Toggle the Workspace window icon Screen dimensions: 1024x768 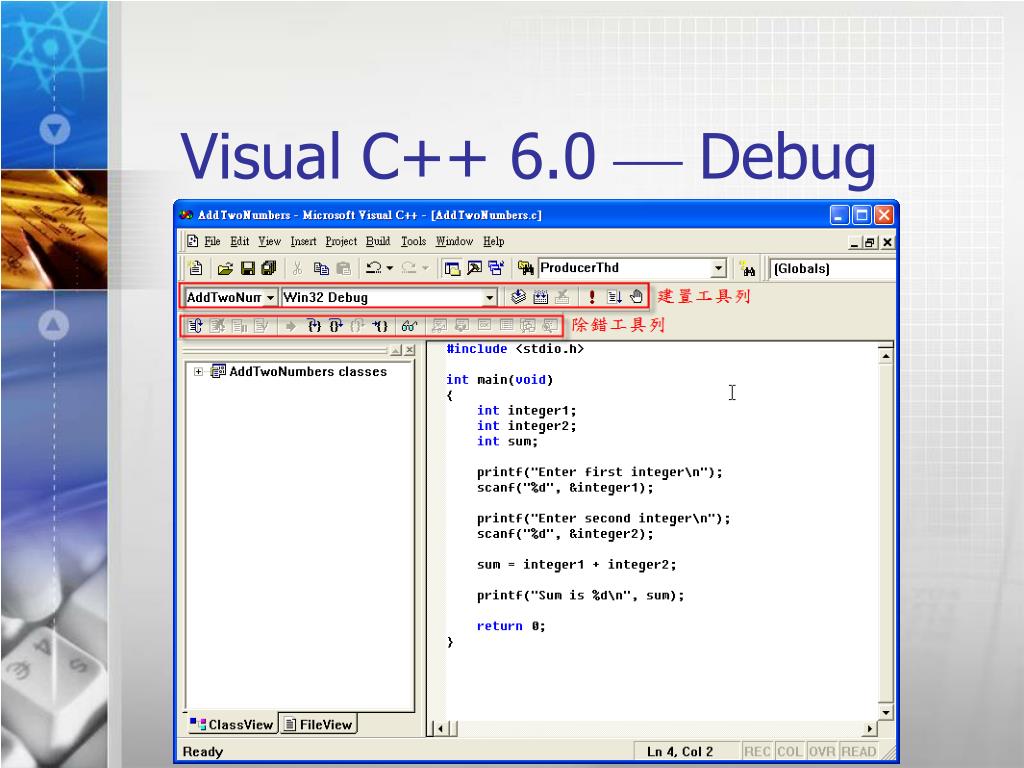[x=452, y=268]
